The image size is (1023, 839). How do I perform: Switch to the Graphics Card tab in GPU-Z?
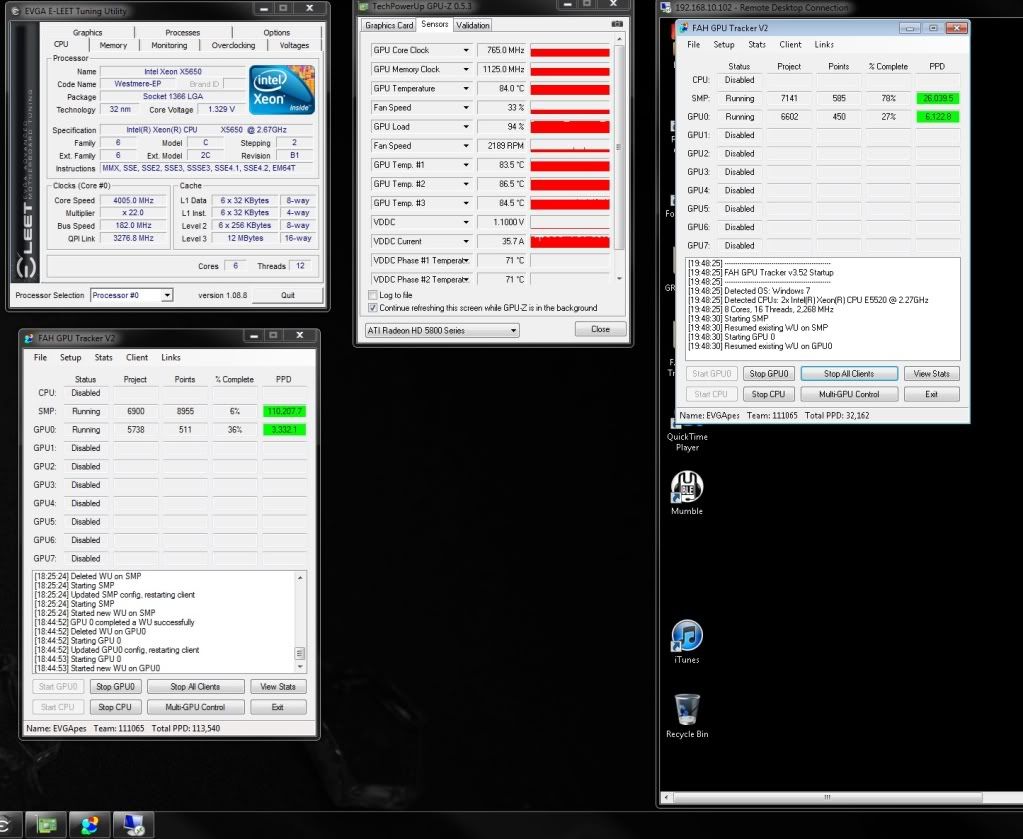click(x=389, y=25)
